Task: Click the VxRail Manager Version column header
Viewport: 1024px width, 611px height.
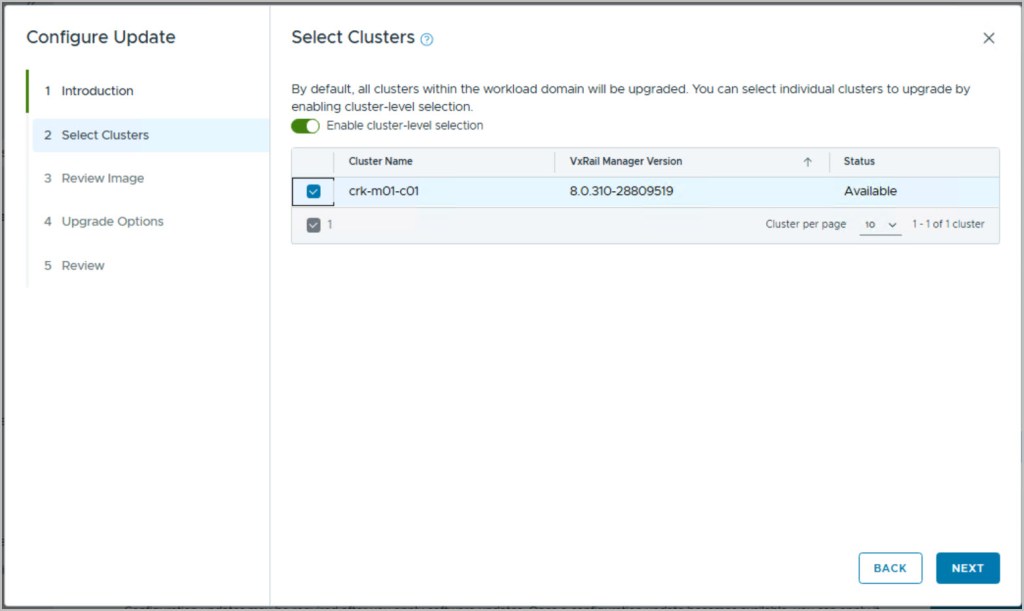Action: click(x=626, y=162)
